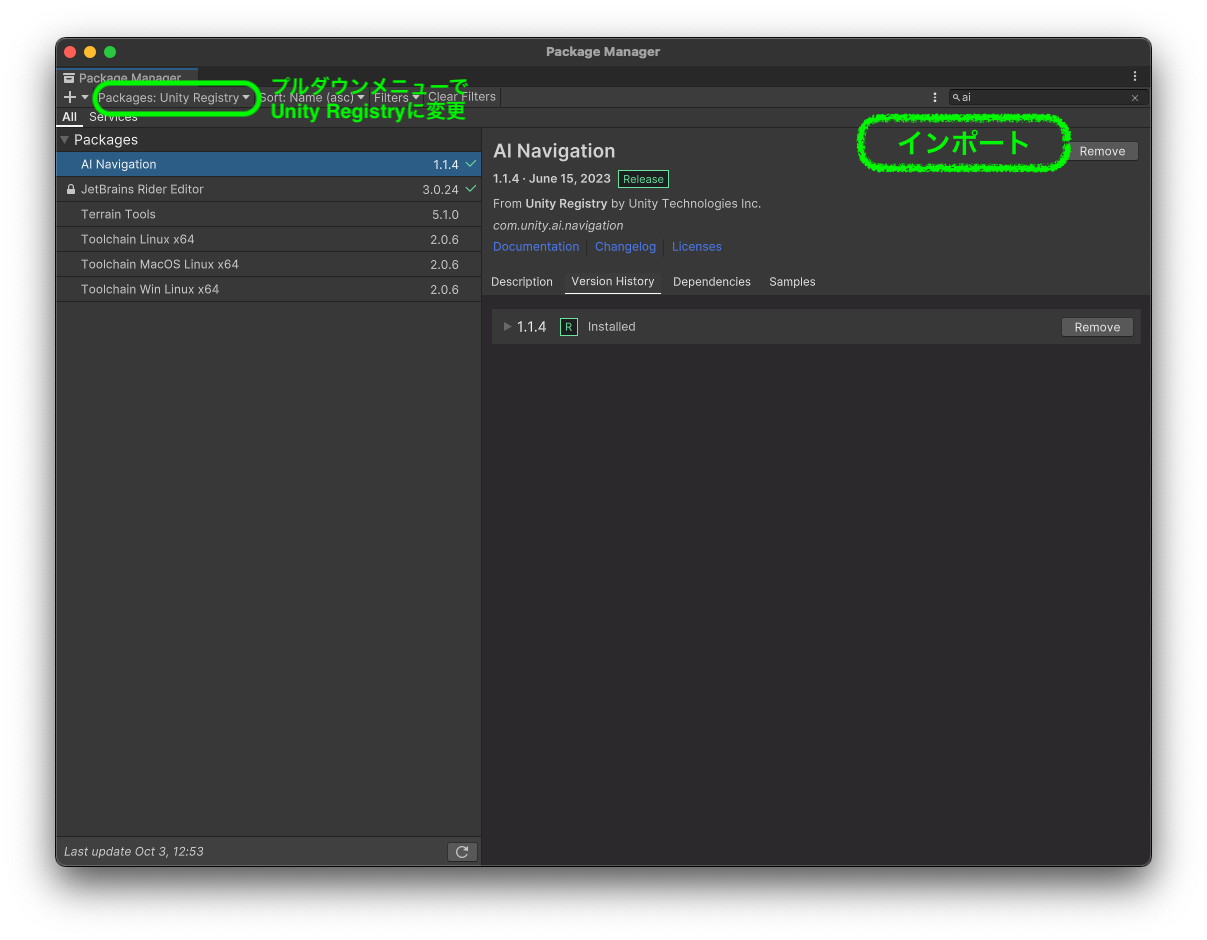The width and height of the screenshot is (1207, 940).
Task: Open the Description tab
Action: coord(522,282)
